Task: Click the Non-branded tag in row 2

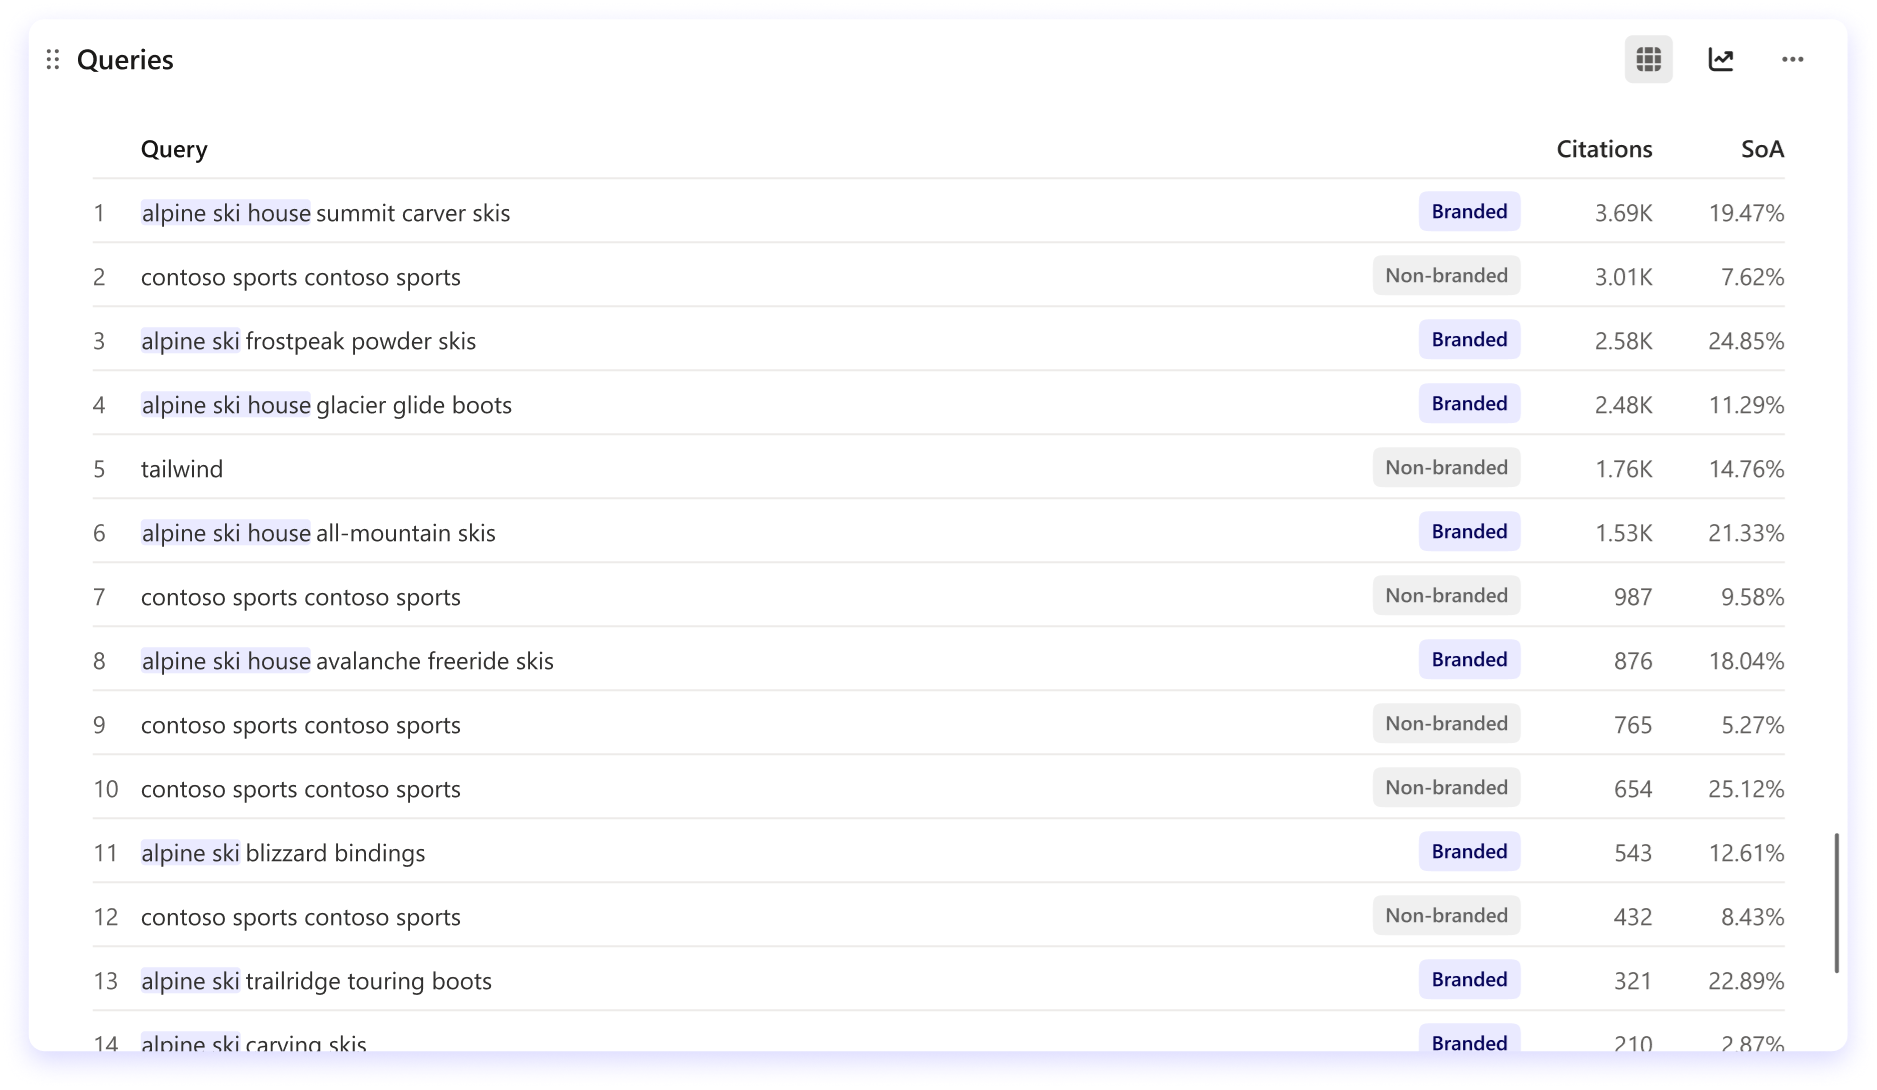Action: [1446, 276]
